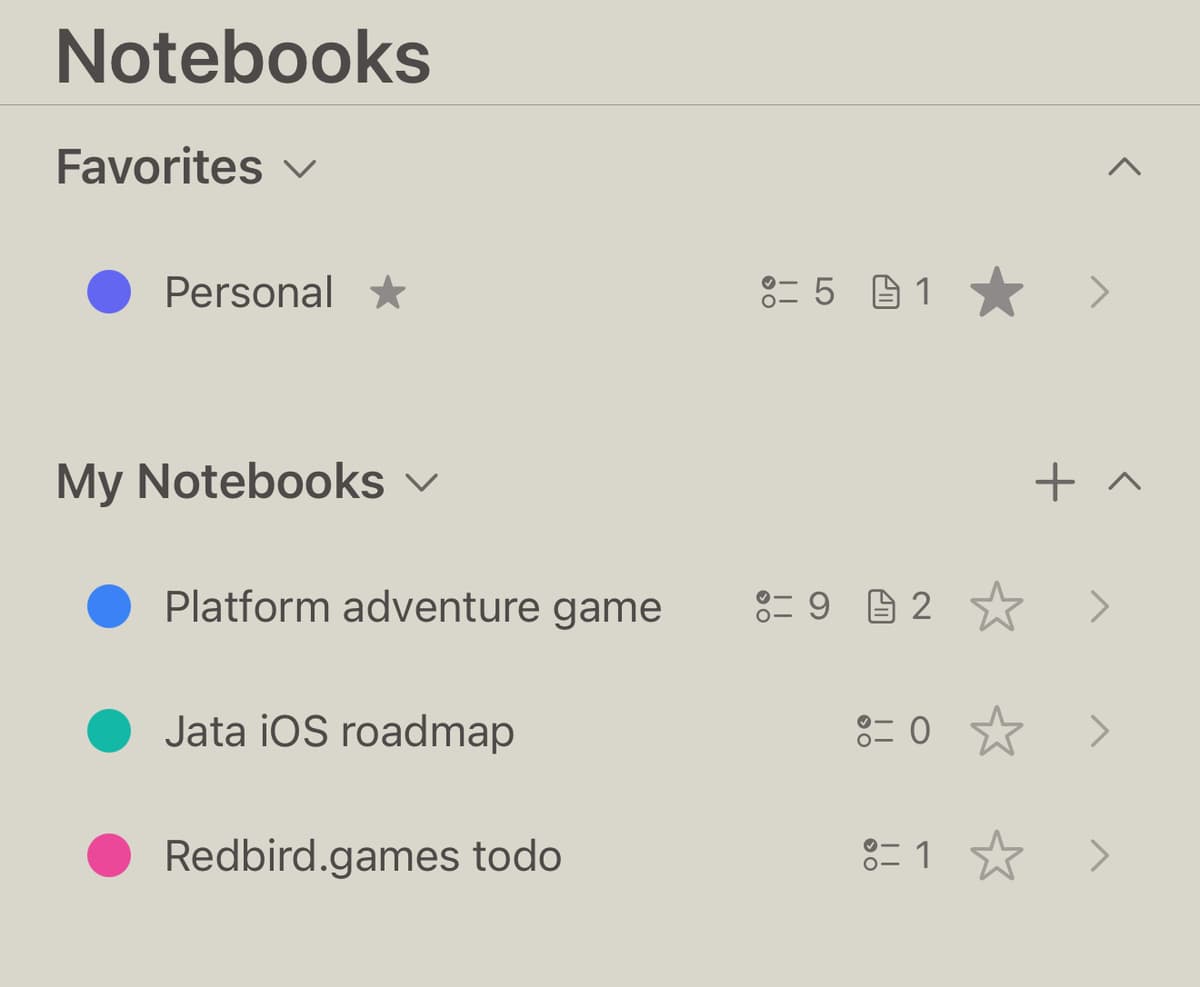Collapse the Favorites section
Viewport: 1200px width, 987px height.
click(1125, 168)
